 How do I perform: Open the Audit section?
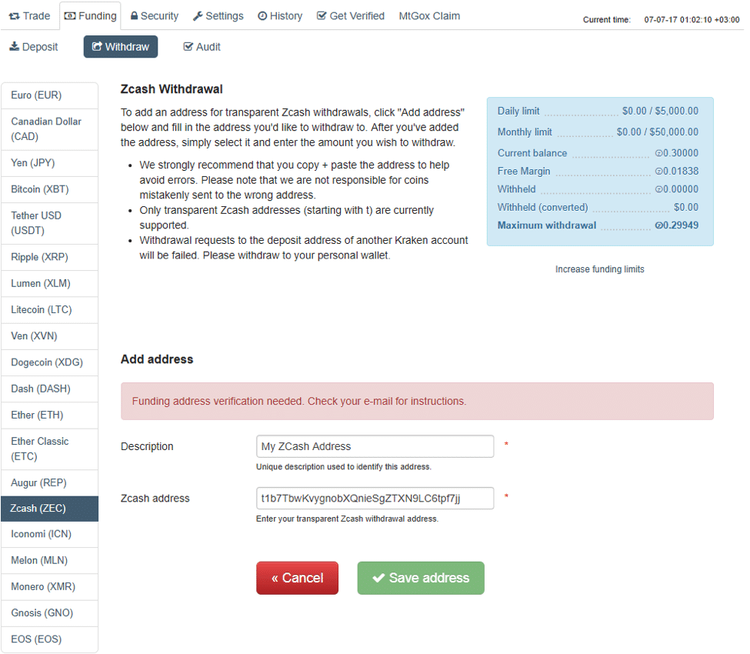(202, 47)
